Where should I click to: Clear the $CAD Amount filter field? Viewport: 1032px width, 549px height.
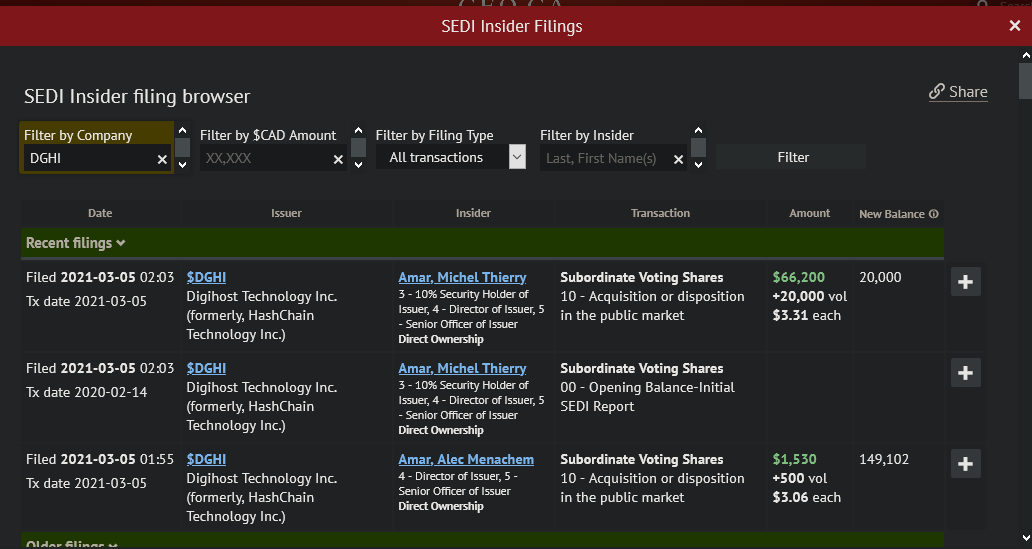338,159
